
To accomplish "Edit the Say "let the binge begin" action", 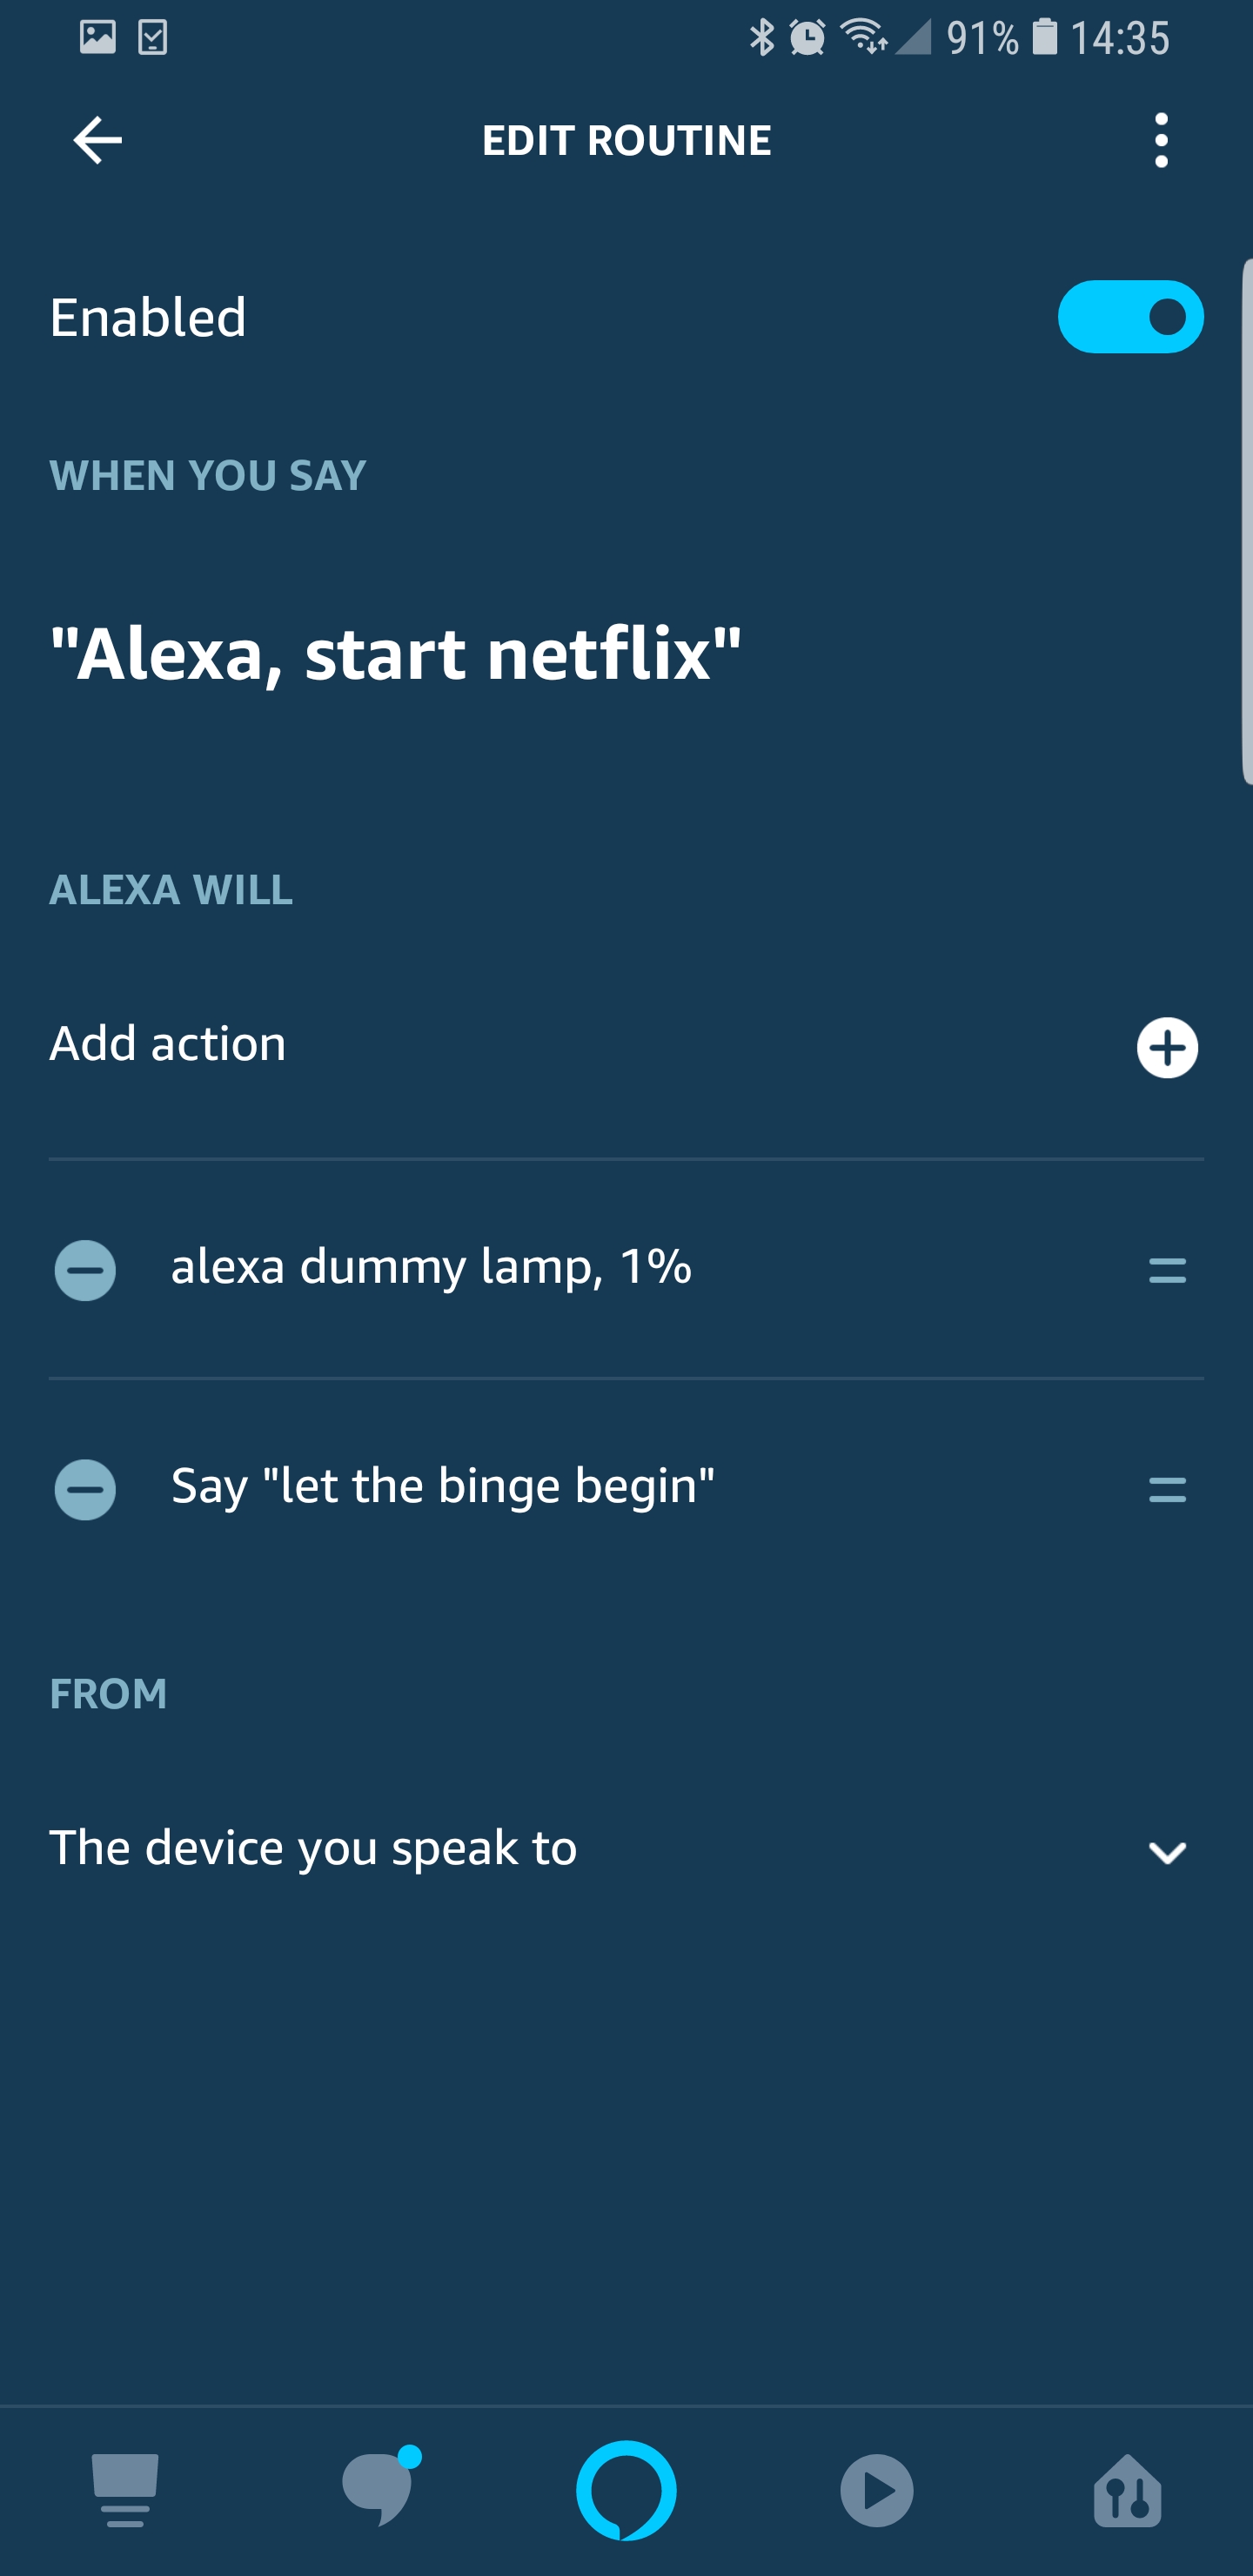I will (x=443, y=1486).
